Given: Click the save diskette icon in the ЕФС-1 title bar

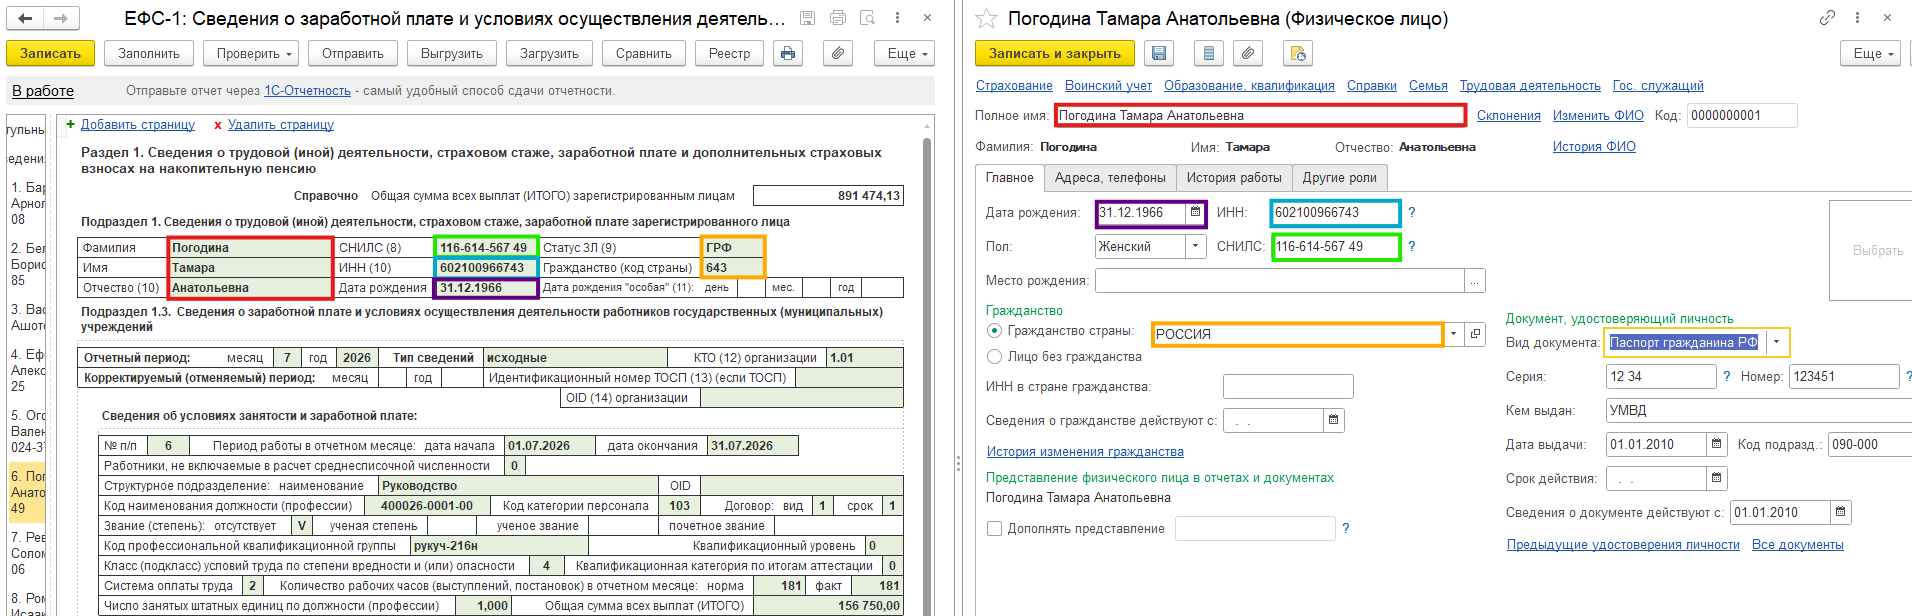Looking at the screenshot, I should [x=807, y=18].
